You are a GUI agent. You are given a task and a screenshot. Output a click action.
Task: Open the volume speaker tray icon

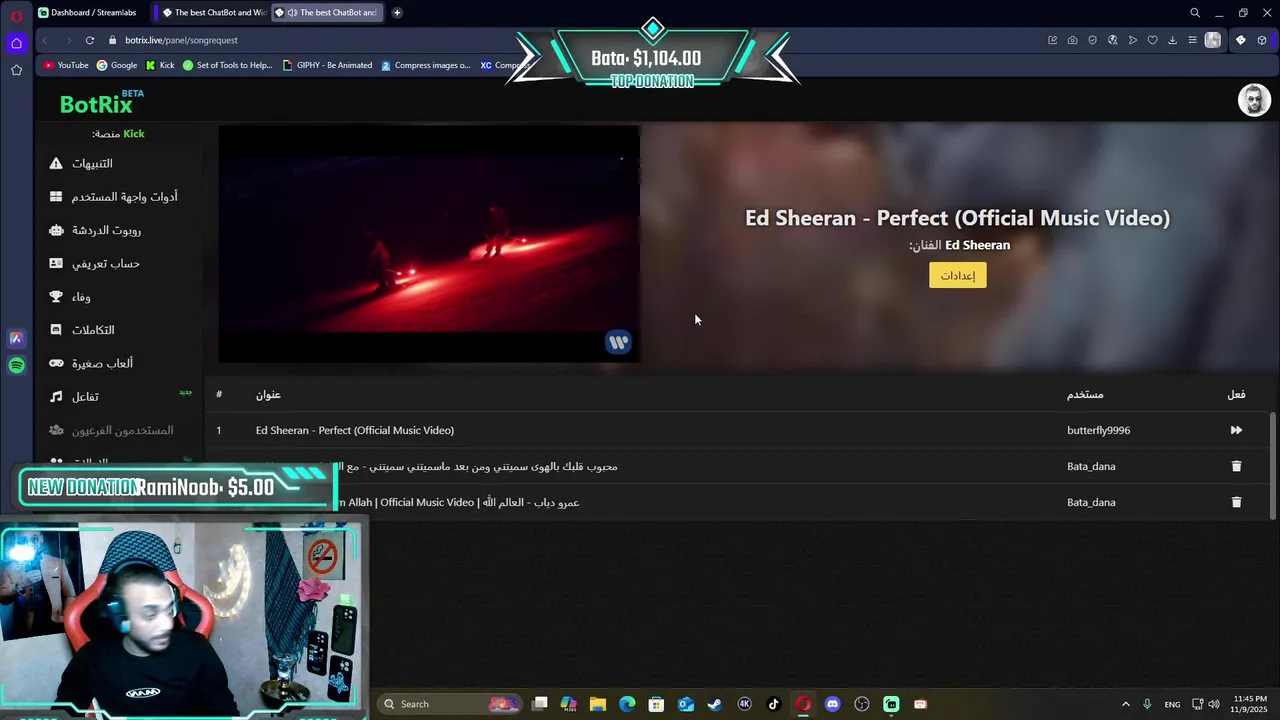click(1214, 704)
